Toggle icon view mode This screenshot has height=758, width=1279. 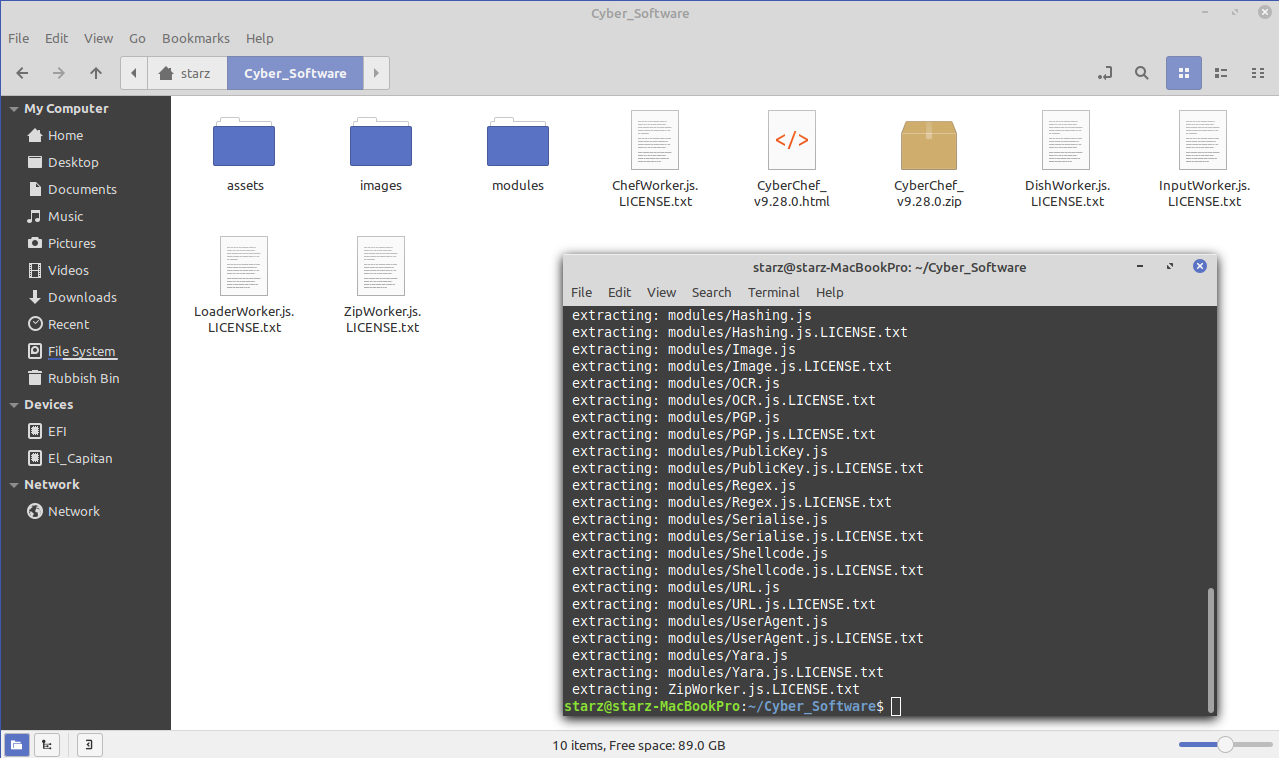(1183, 73)
